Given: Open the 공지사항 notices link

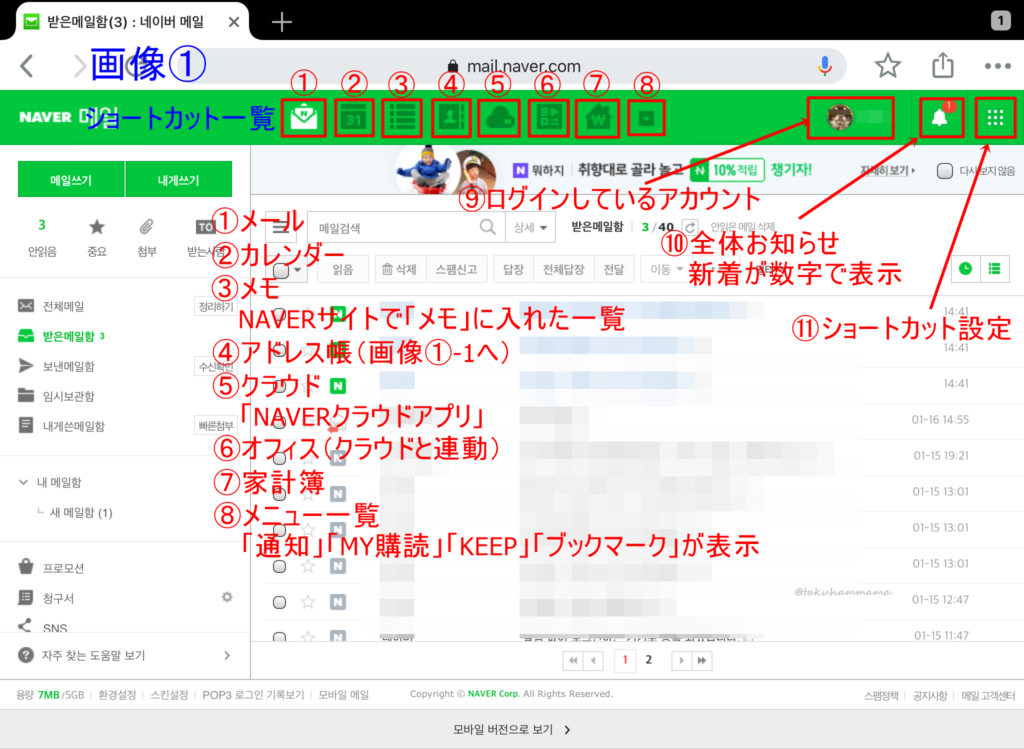Looking at the screenshot, I should point(930,696).
